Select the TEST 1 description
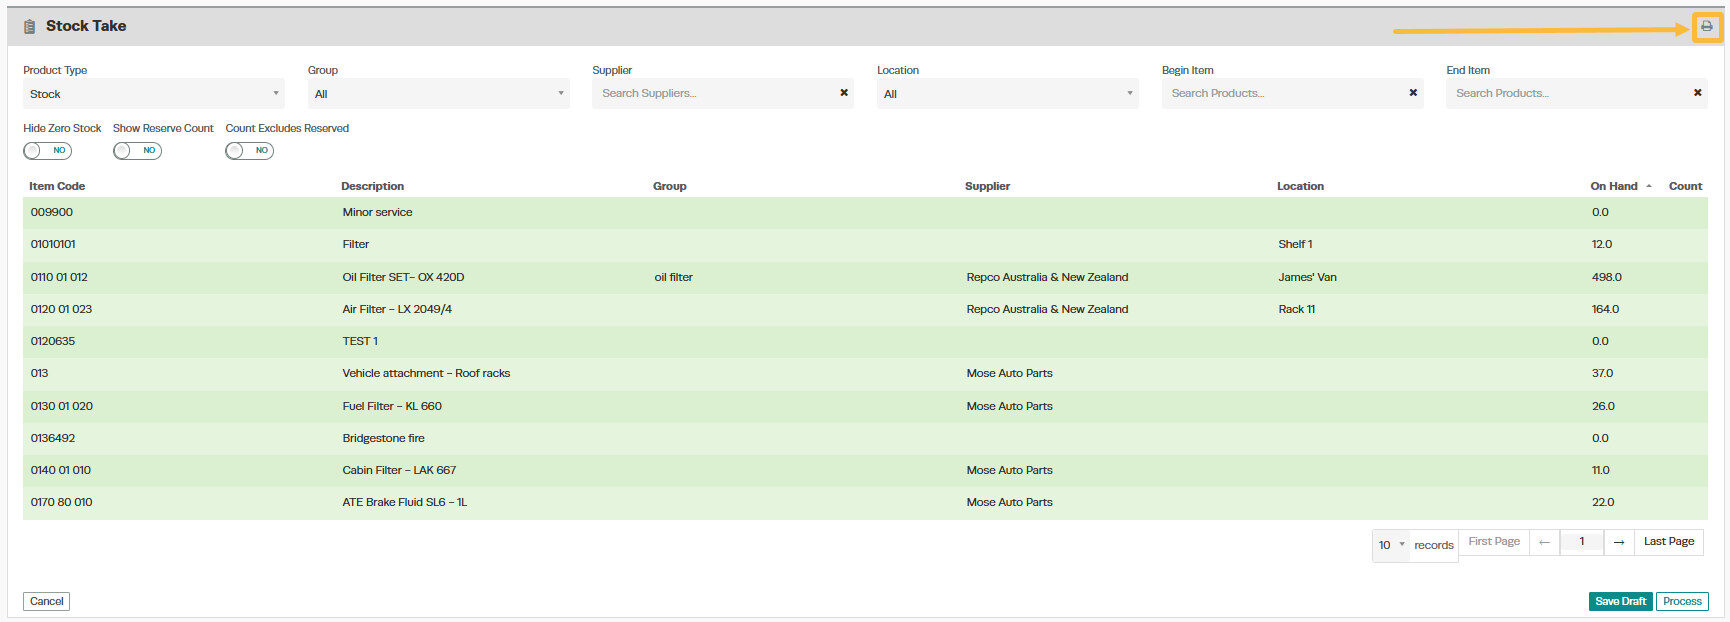1730x622 pixels. point(360,341)
